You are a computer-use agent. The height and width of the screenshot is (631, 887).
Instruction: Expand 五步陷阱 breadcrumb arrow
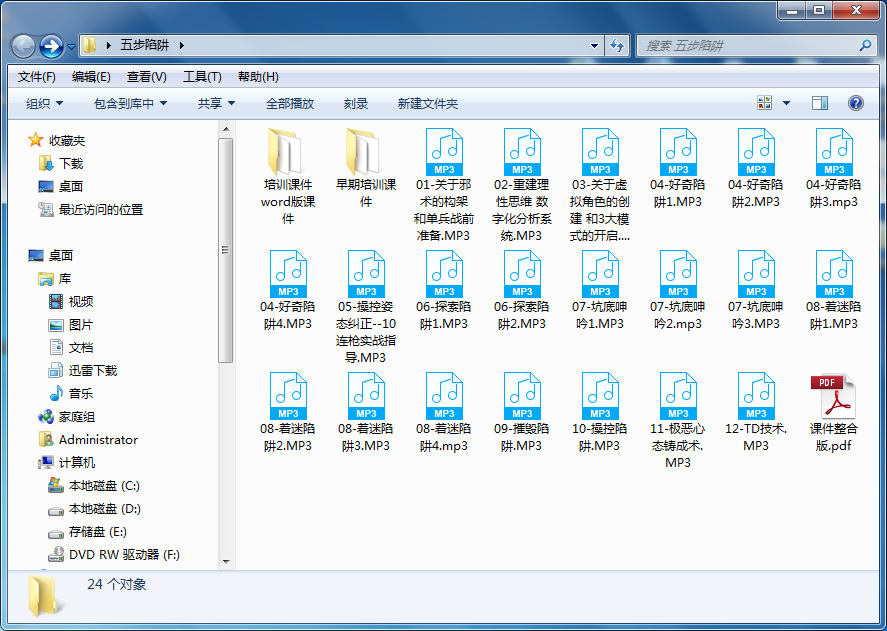click(182, 45)
